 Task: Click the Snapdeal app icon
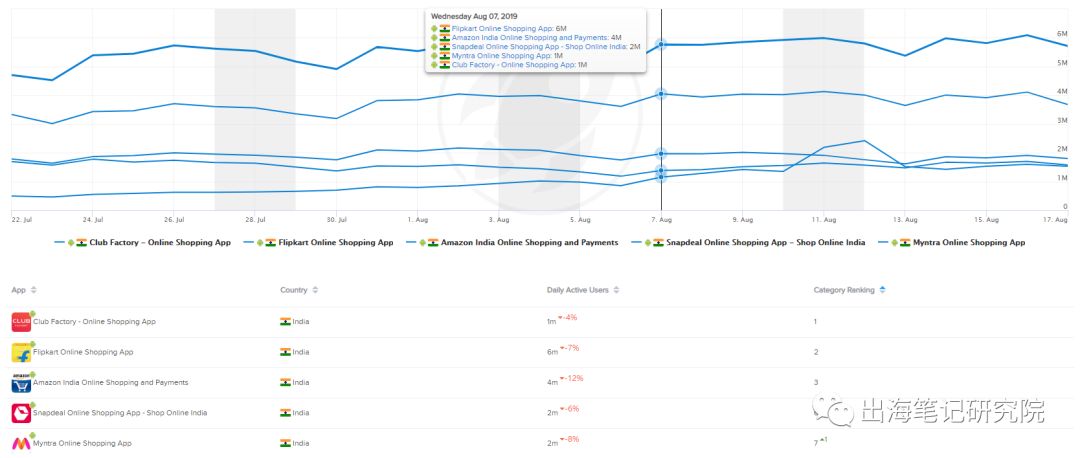21,413
